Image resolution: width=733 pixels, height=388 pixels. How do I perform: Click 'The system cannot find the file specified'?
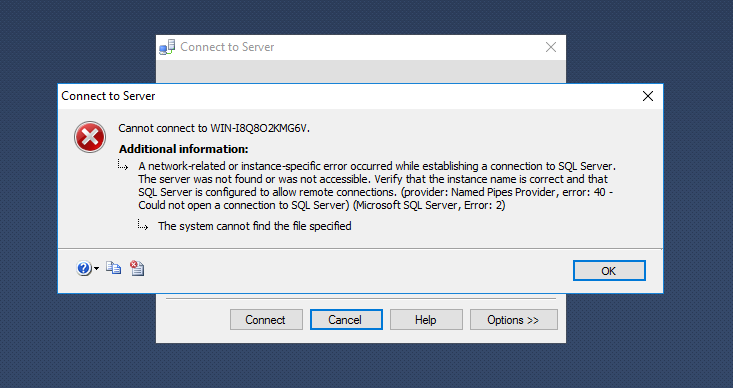click(x=255, y=226)
